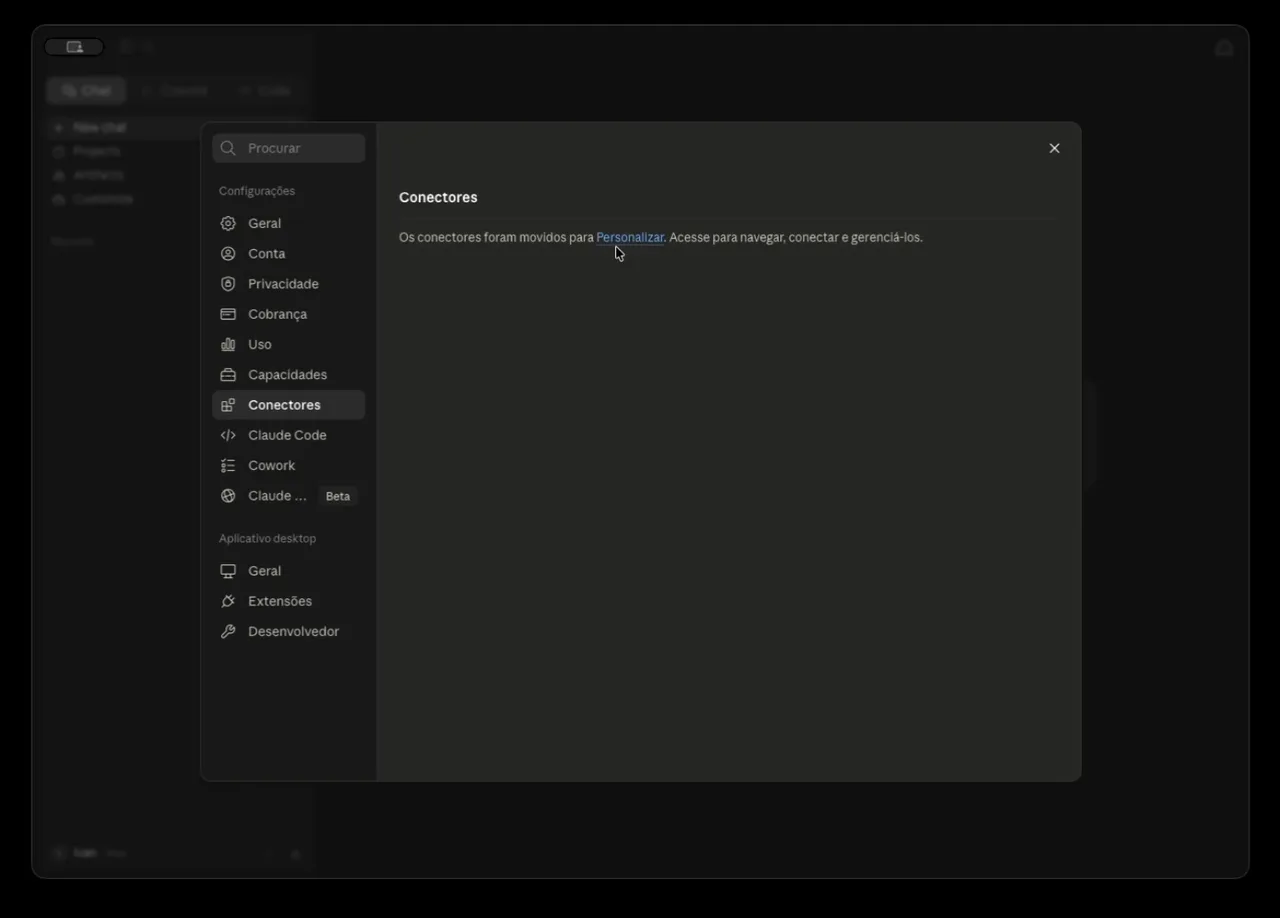Viewport: 1280px width, 918px height.
Task: Click the Conectores page heading
Action: pos(438,197)
